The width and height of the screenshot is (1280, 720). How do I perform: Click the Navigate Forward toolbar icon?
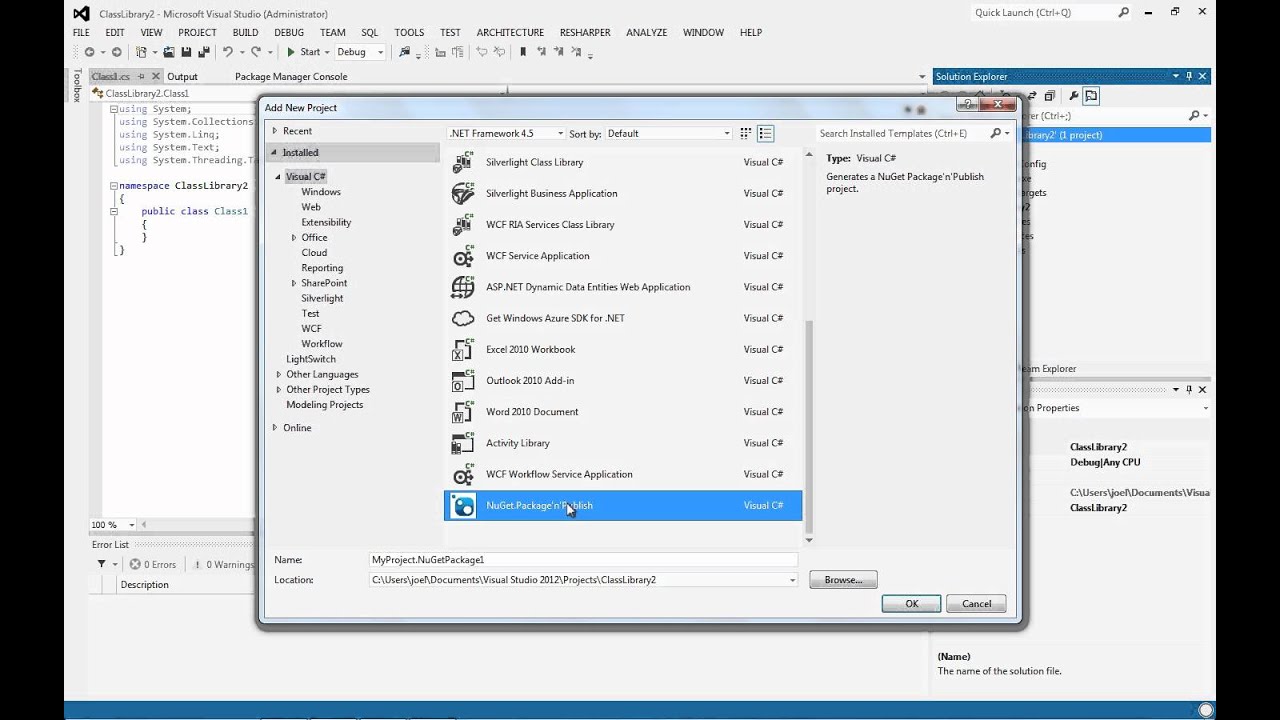coord(116,52)
